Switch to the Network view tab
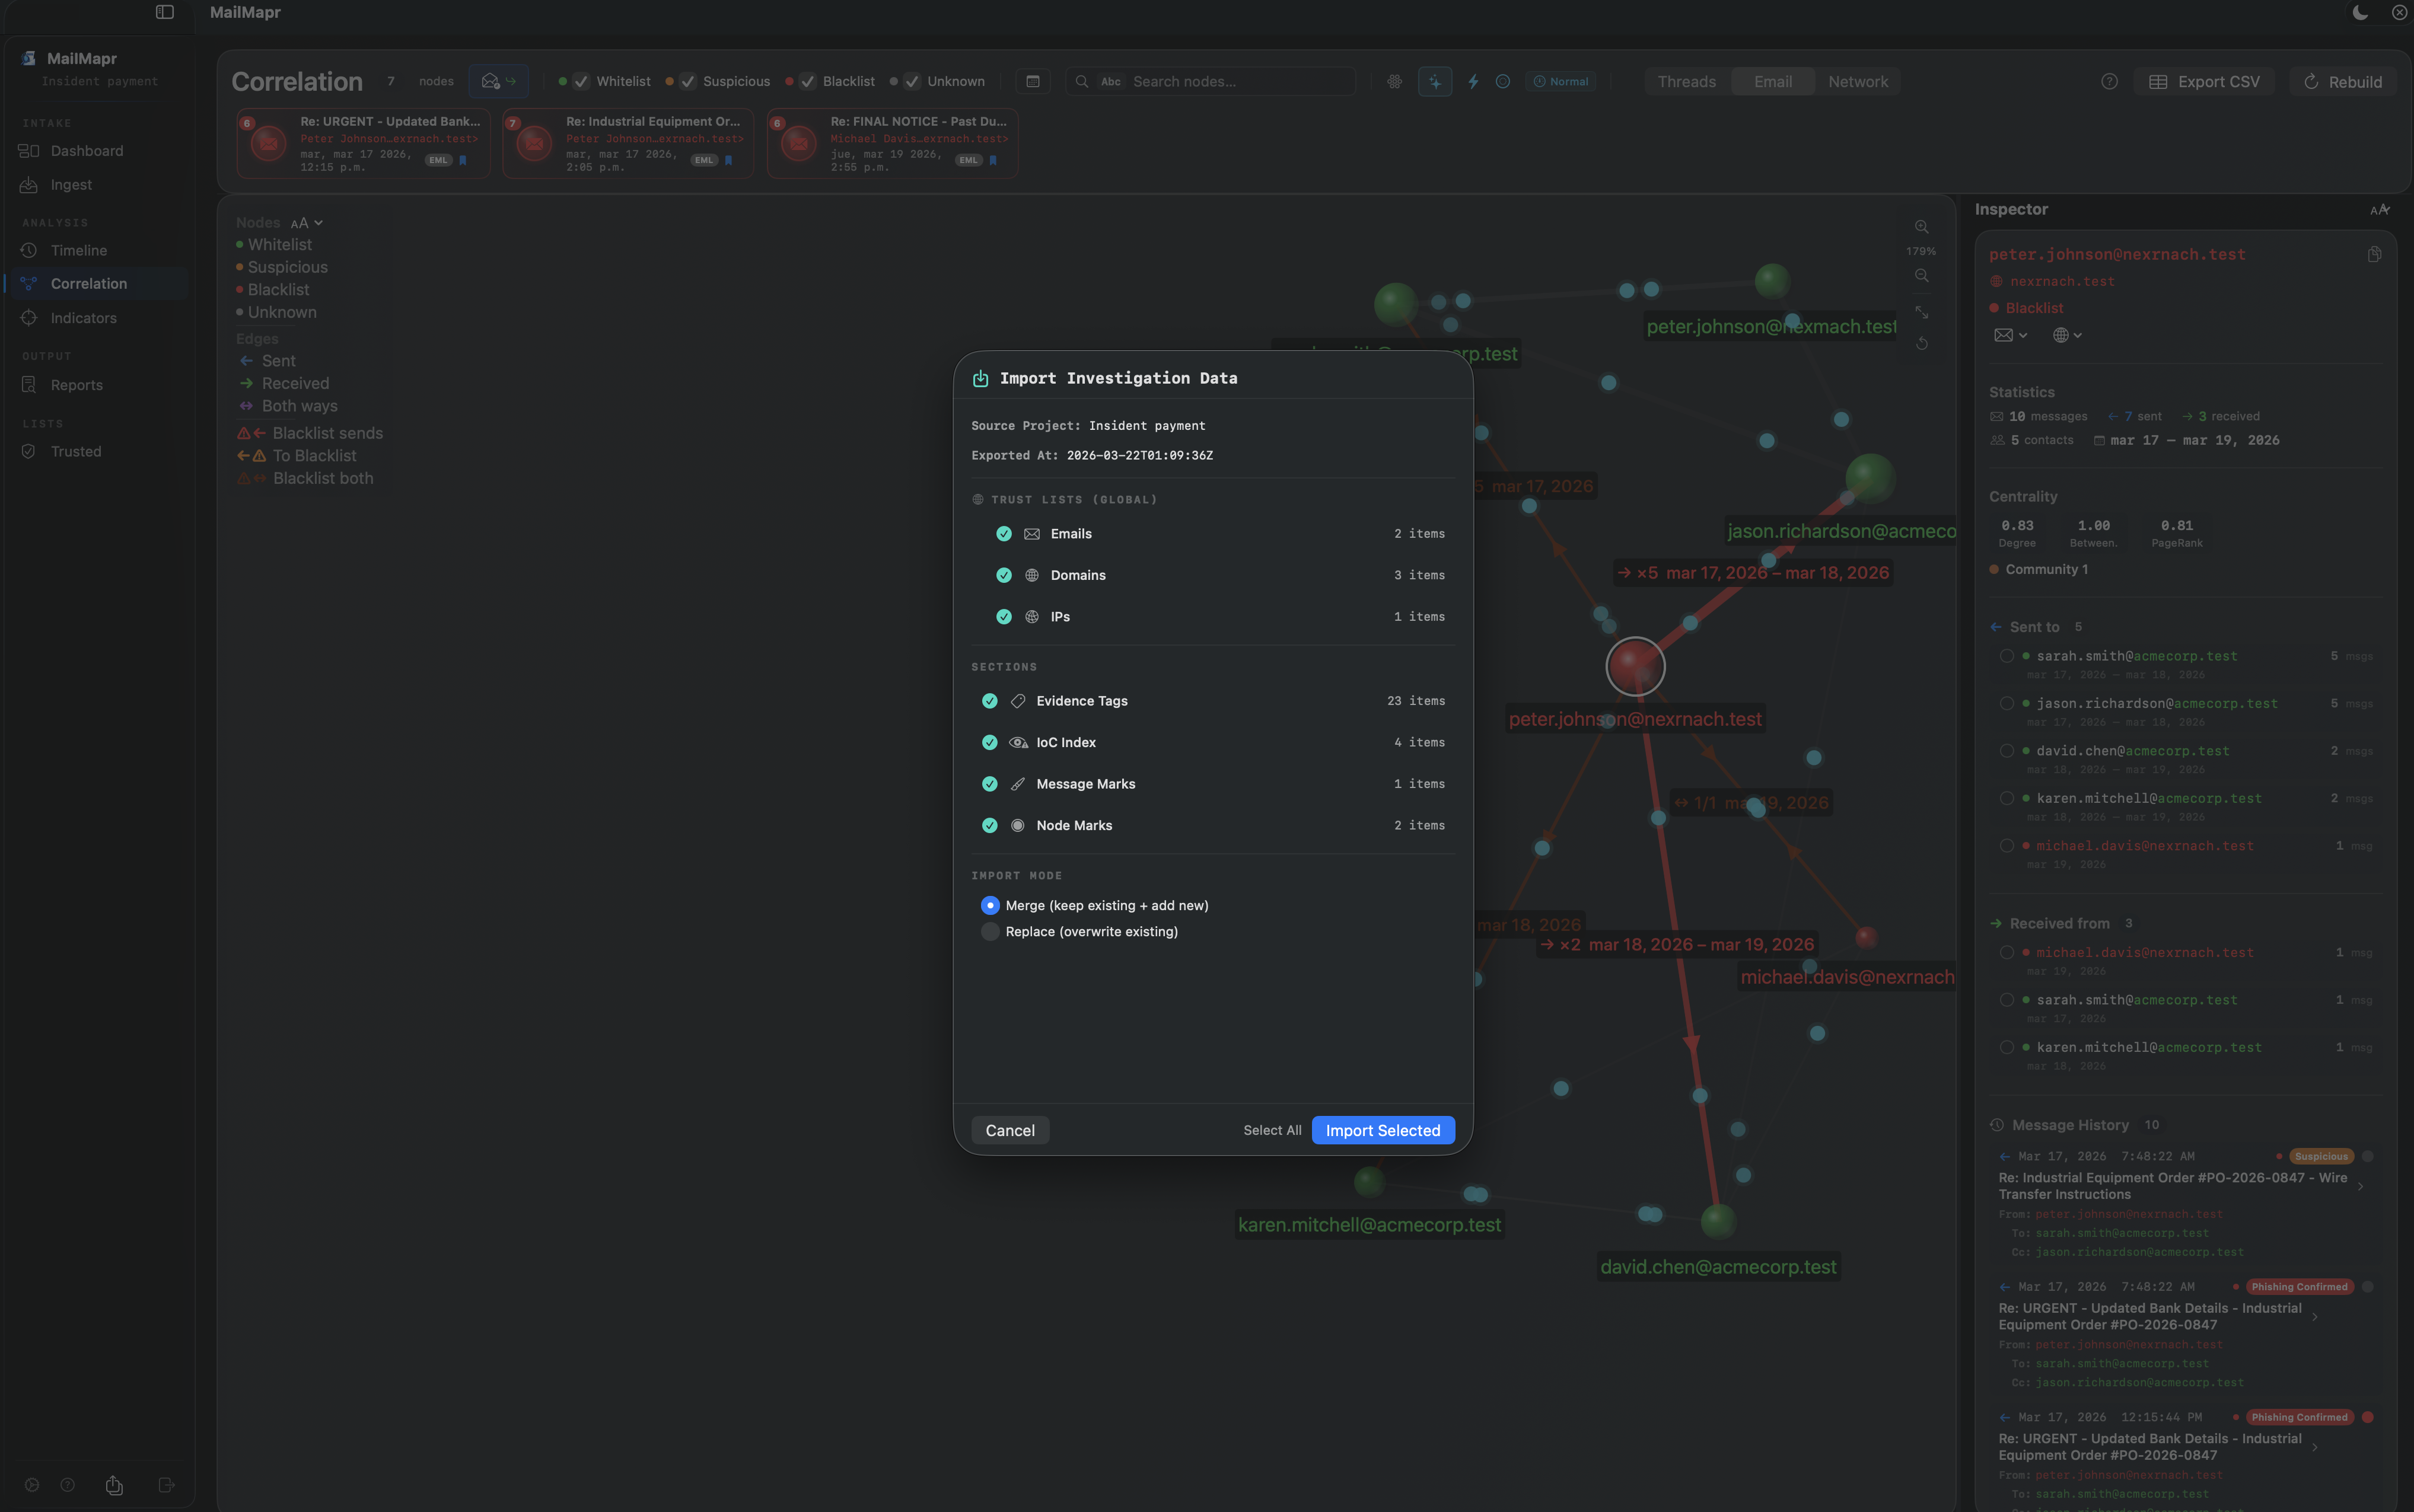Viewport: 2414px width, 1512px height. tap(1858, 81)
